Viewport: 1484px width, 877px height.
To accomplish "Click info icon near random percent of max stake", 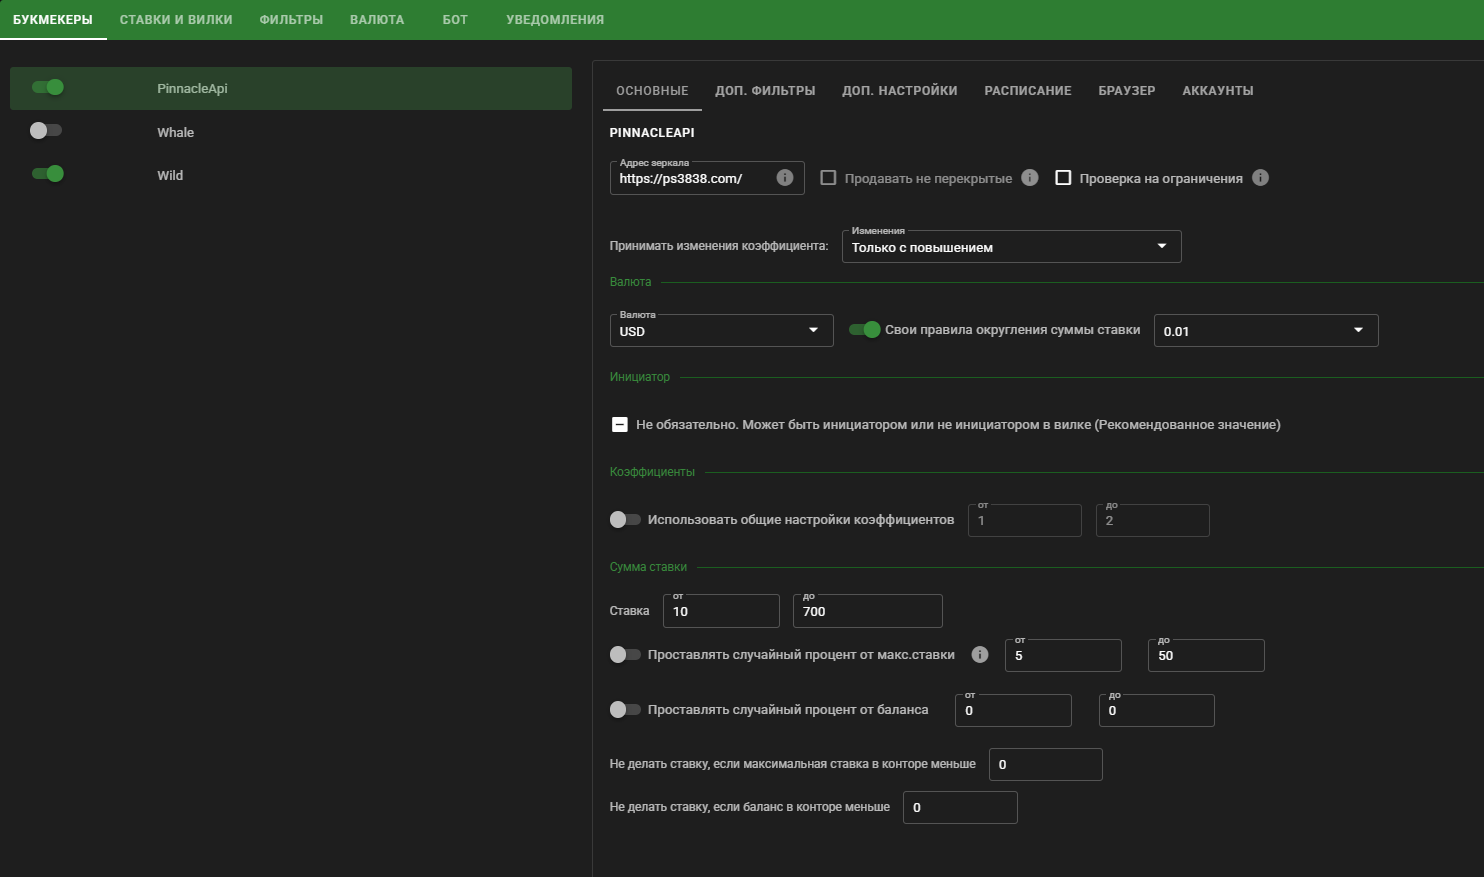I will [x=980, y=655].
